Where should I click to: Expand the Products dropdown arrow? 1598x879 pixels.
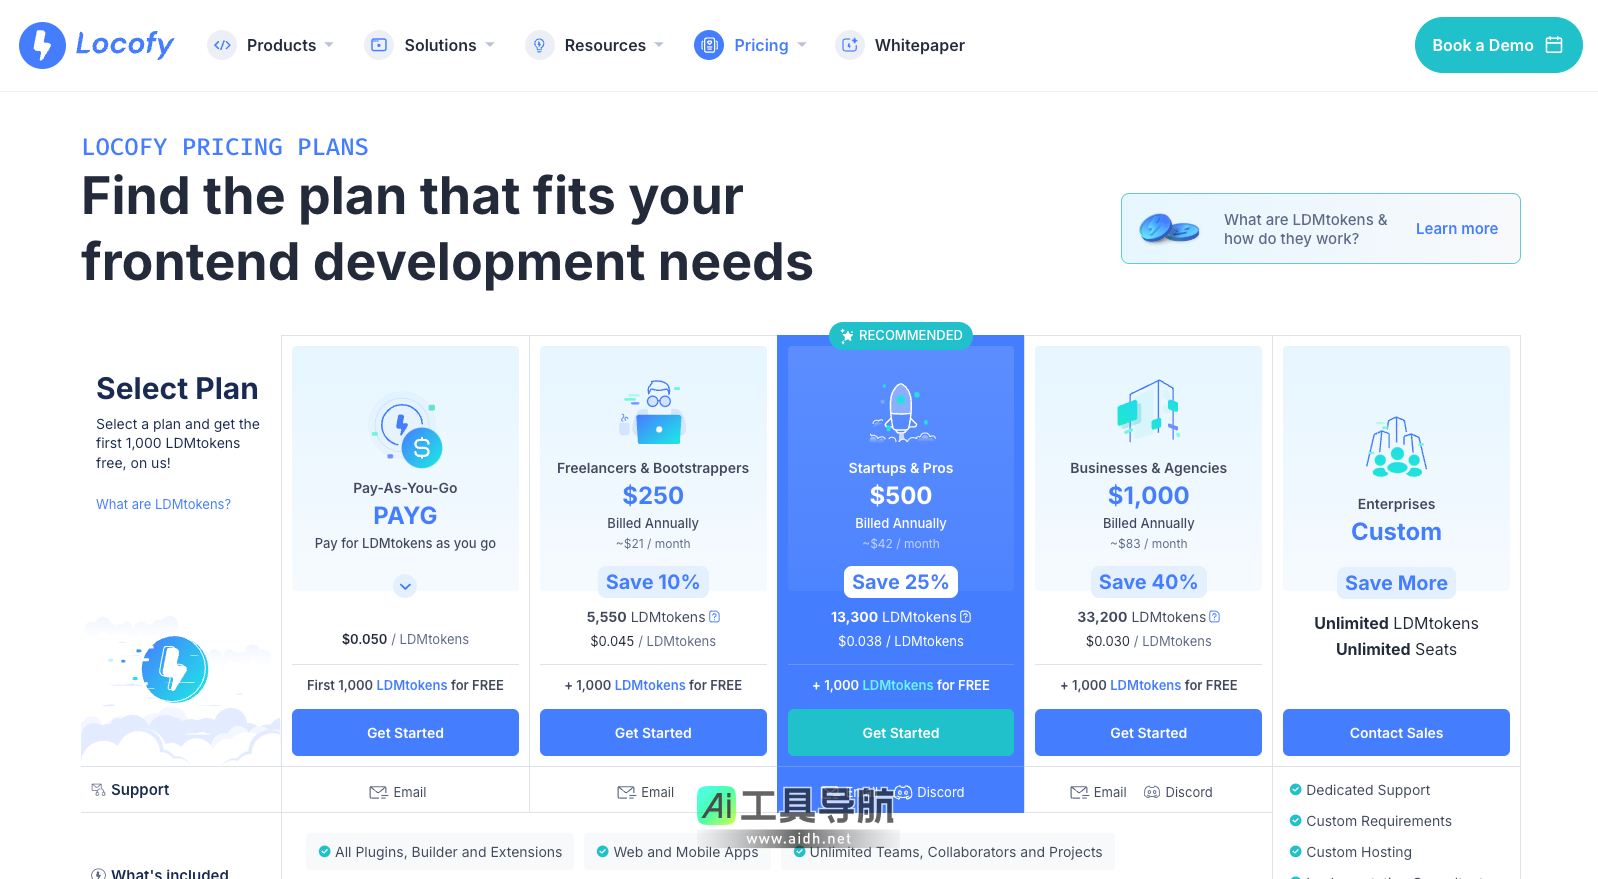(x=329, y=45)
